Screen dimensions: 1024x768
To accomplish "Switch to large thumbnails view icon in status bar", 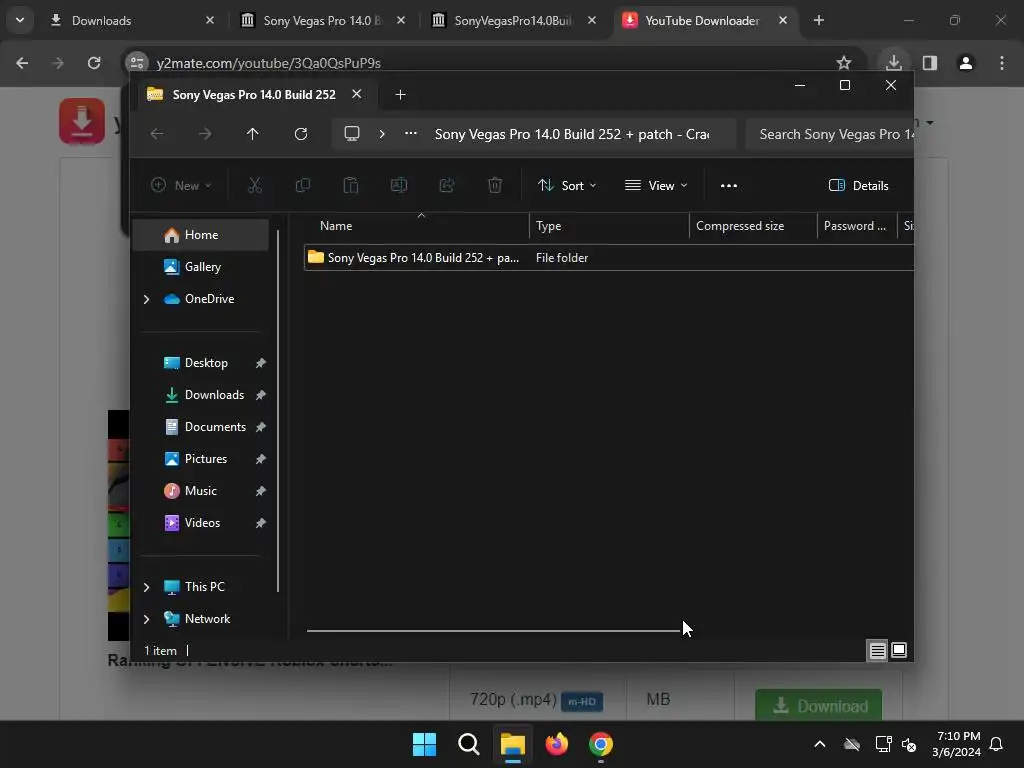I will coord(899,650).
